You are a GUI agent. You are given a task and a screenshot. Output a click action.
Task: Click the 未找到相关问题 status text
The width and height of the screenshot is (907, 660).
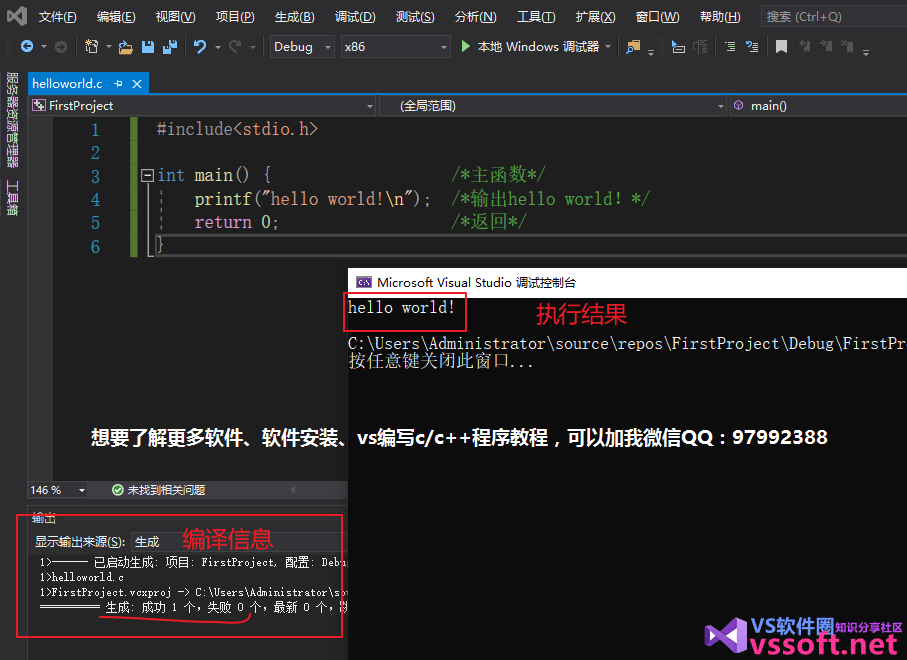(x=166, y=490)
